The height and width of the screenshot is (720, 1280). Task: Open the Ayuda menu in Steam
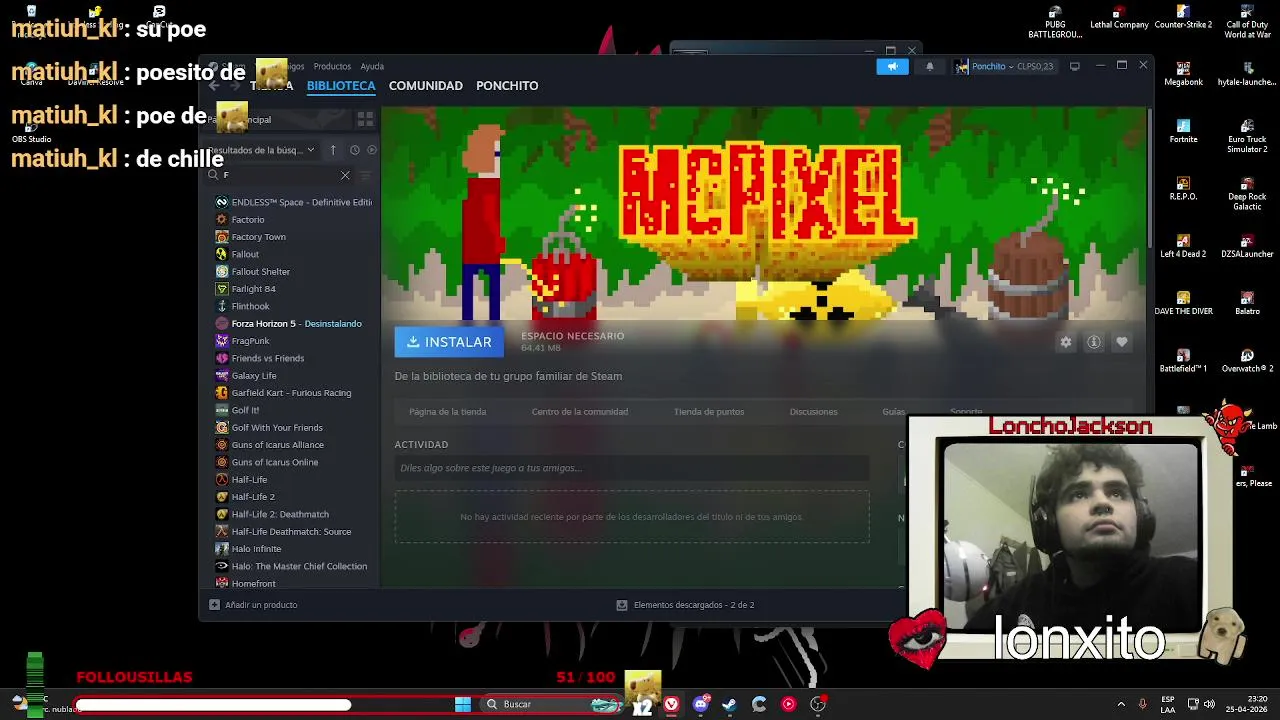(x=372, y=66)
